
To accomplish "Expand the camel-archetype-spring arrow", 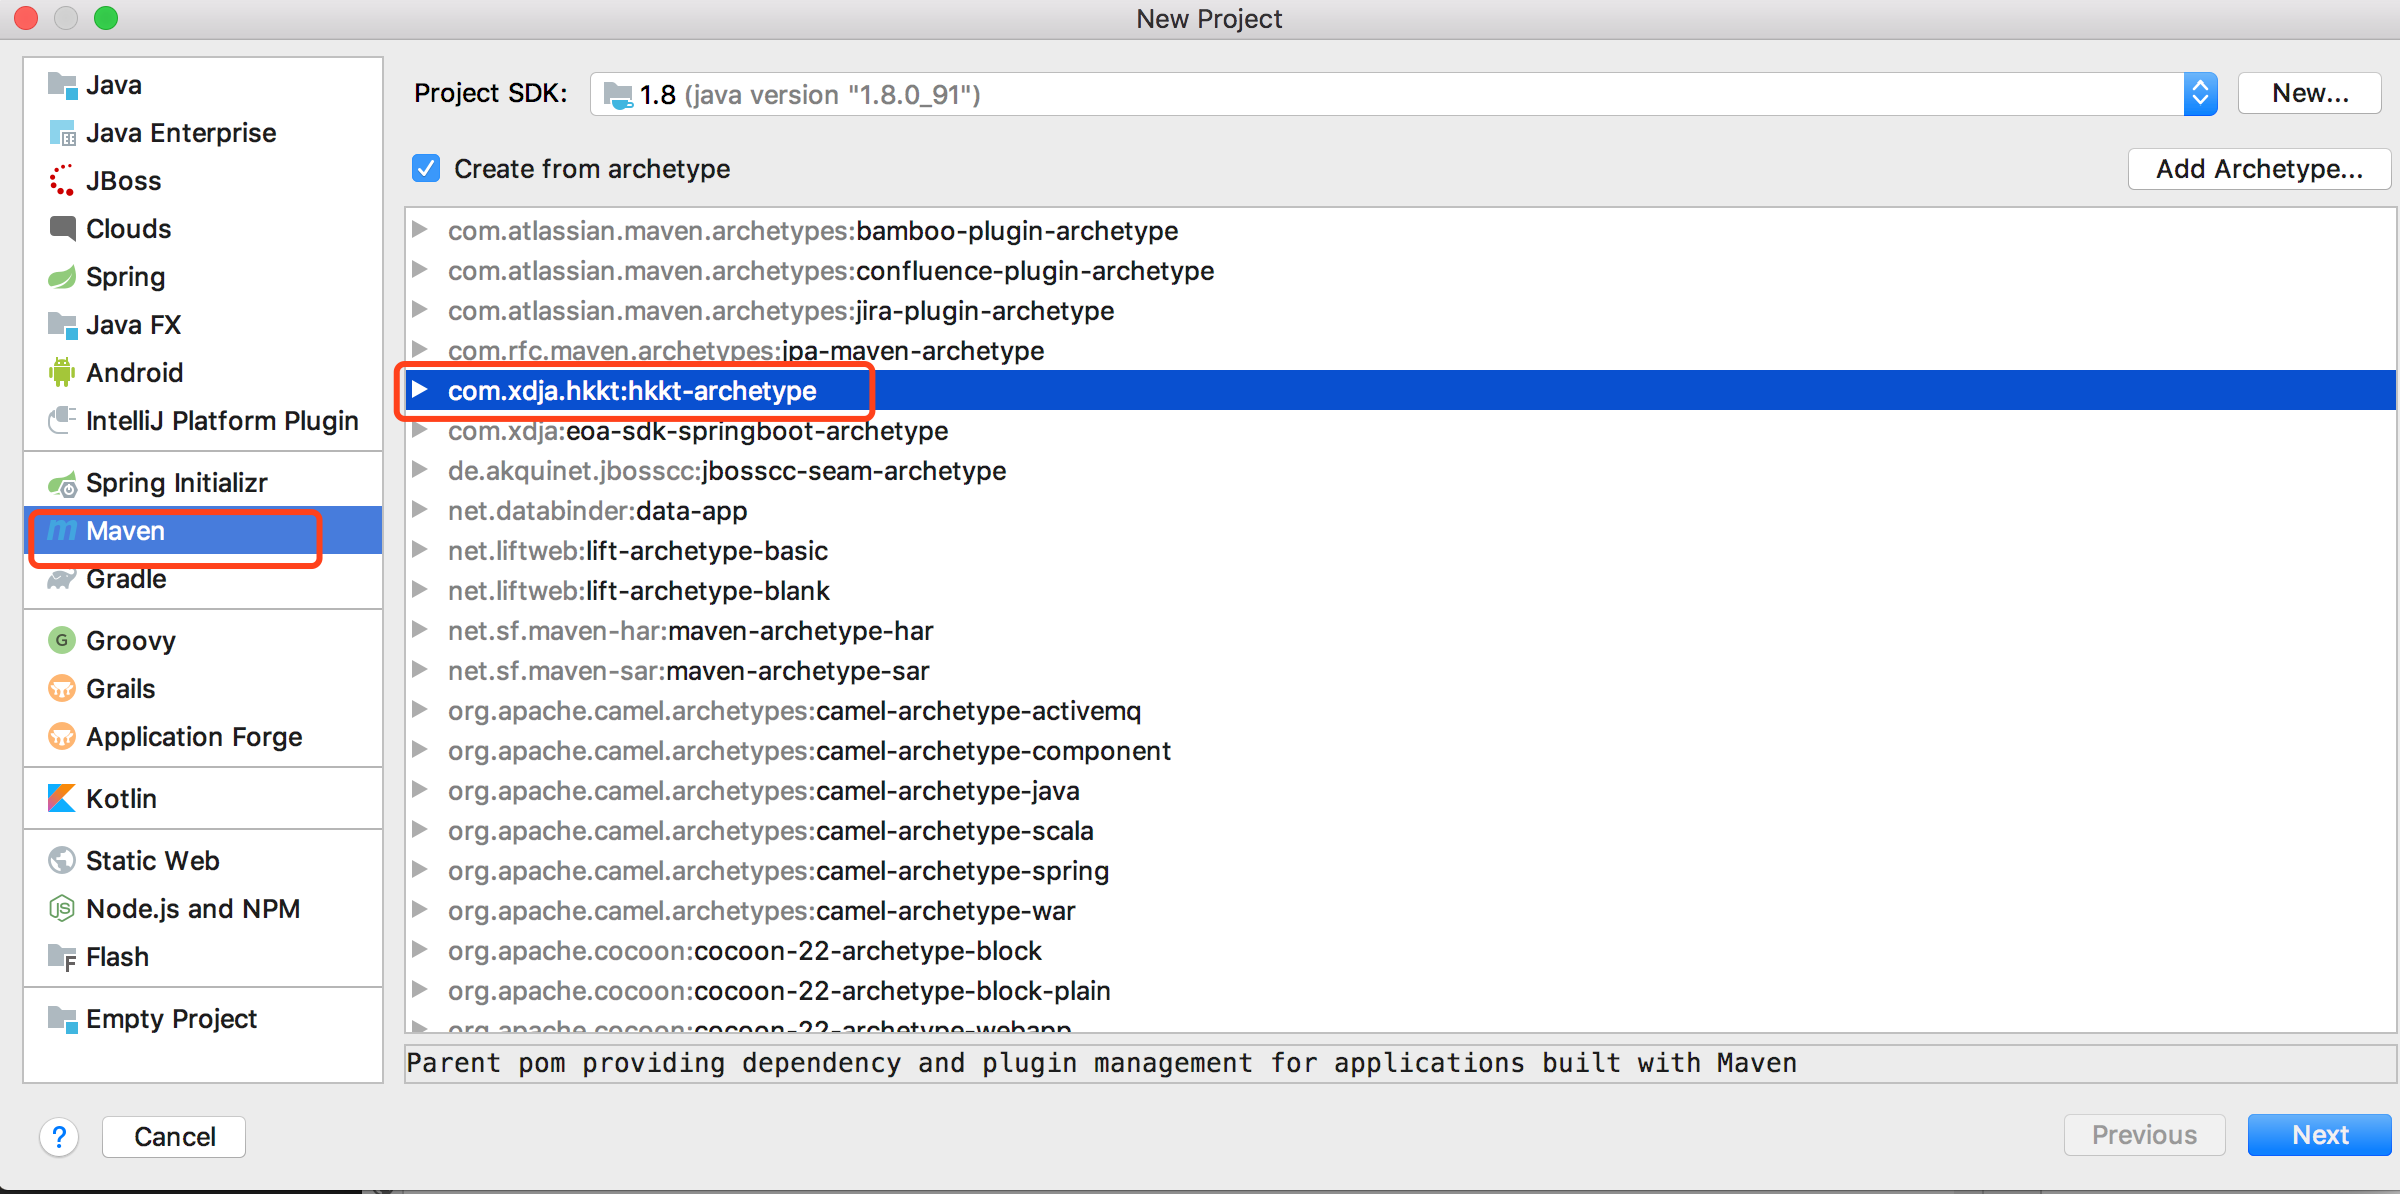I will (420, 869).
